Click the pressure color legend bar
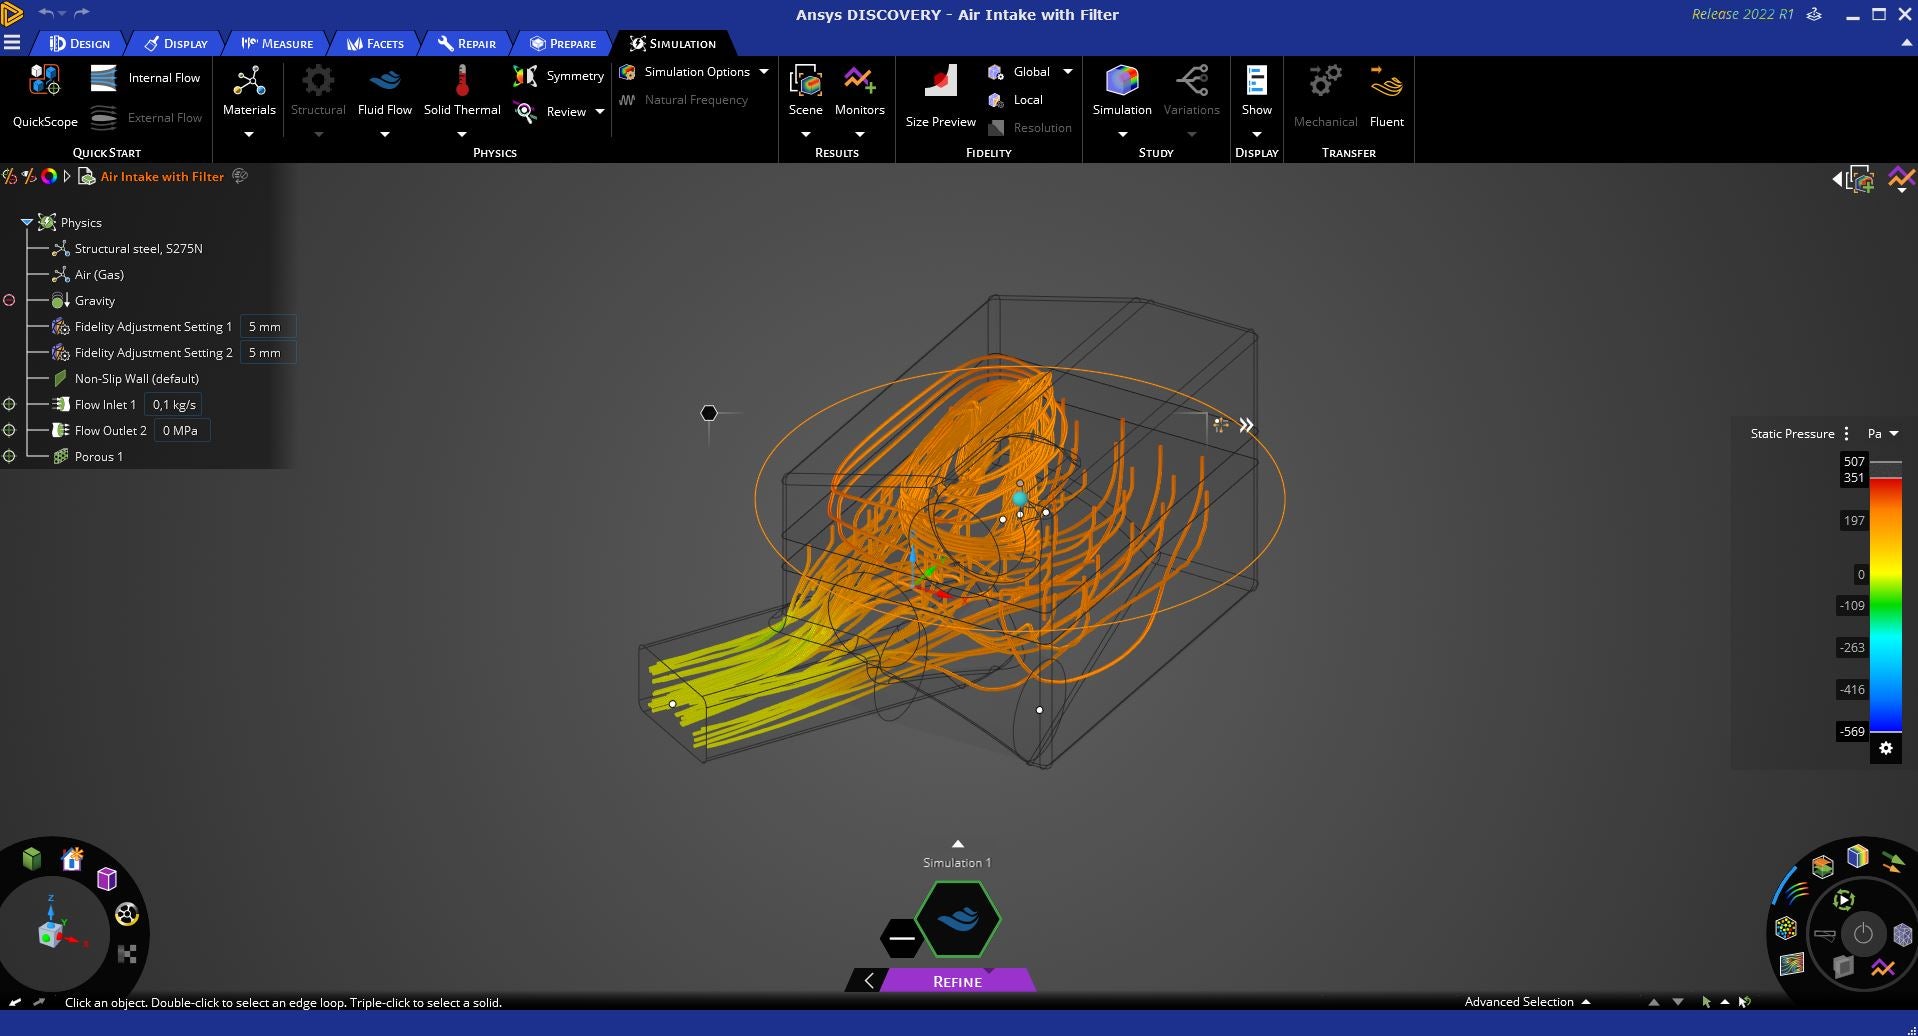Screen dimensions: 1918x1036 (1885, 604)
